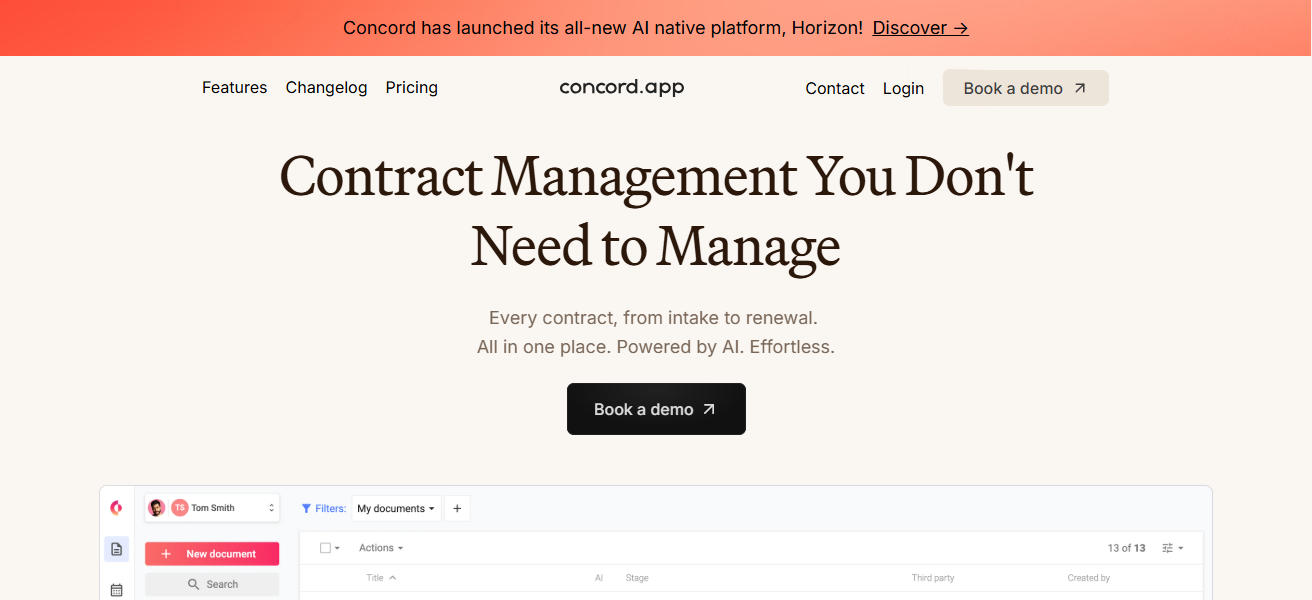
Task: Click the header Book a demo button
Action: tap(1025, 88)
